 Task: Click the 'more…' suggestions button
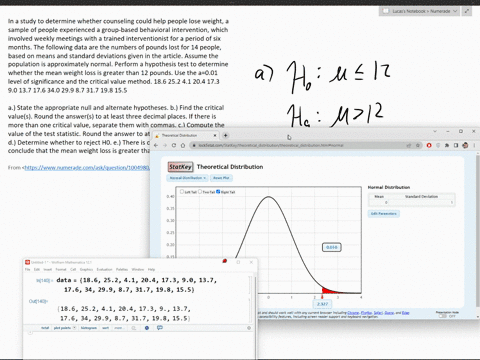pyautogui.click(x=118, y=328)
